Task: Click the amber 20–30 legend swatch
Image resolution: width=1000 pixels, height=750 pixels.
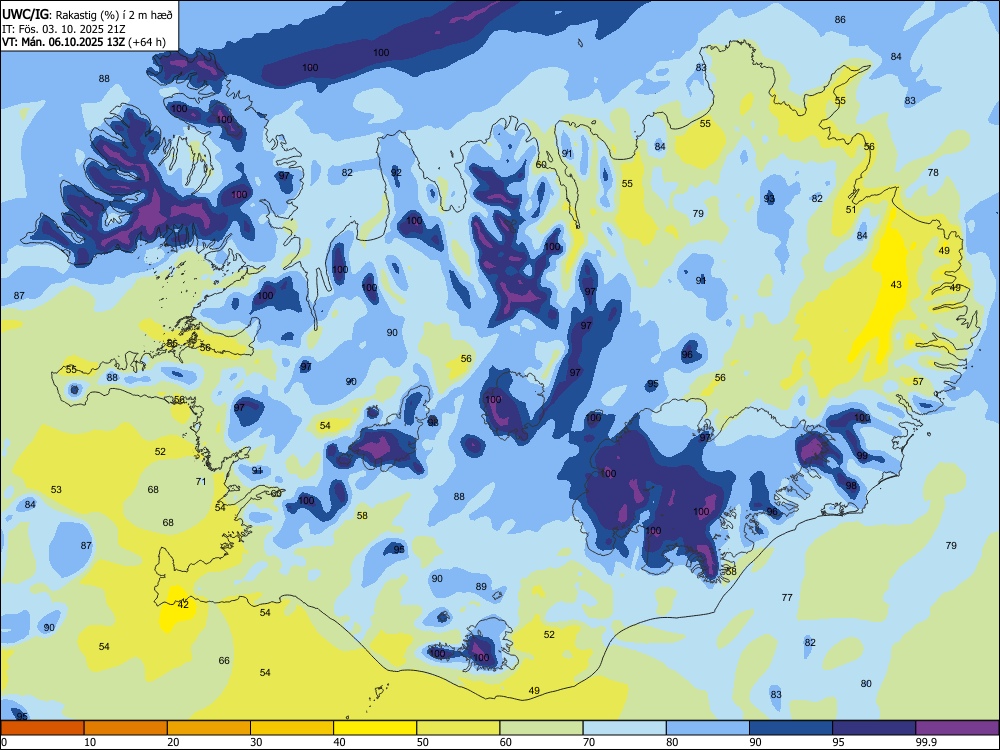Action: coord(209,728)
